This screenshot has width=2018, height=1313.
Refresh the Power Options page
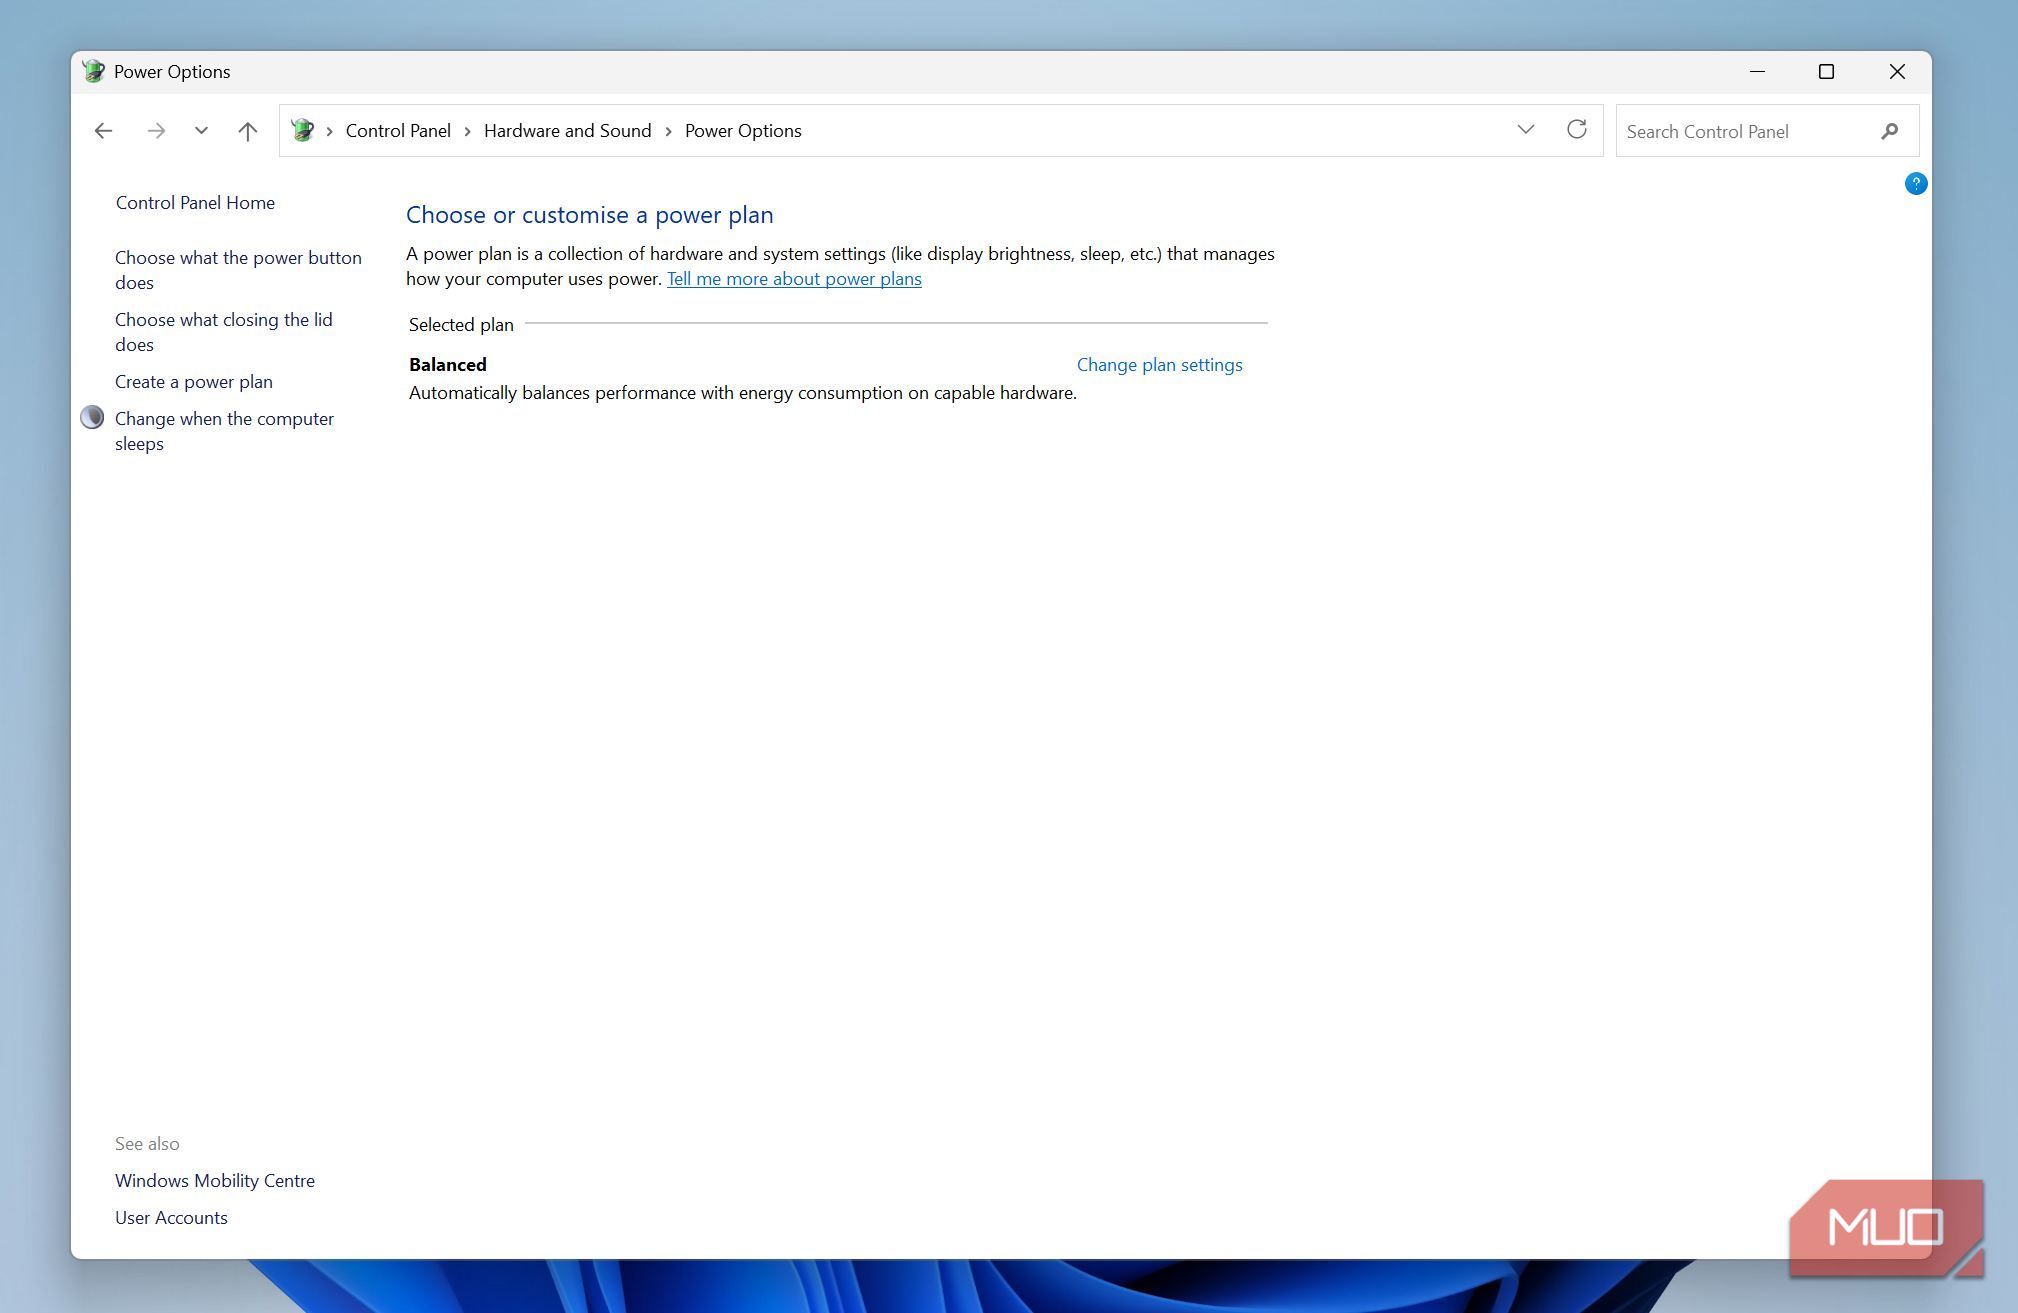1577,130
